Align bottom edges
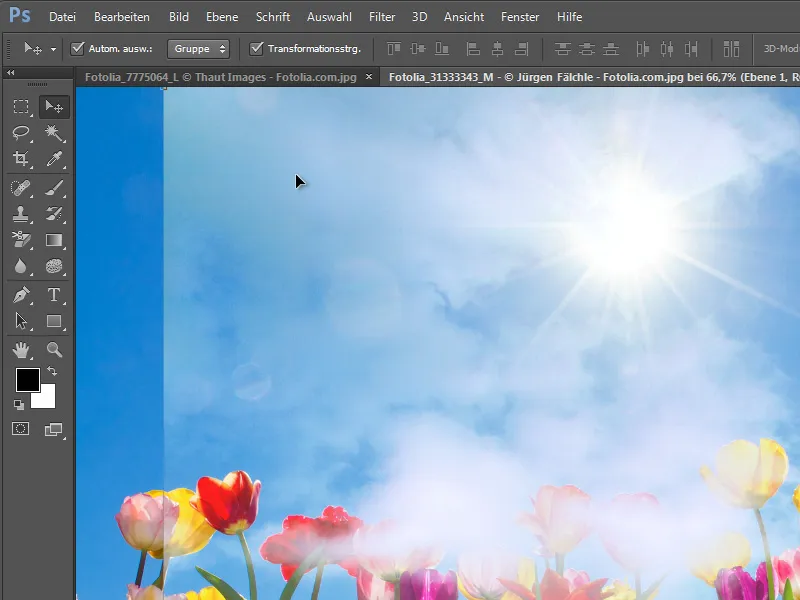The image size is (800, 600). pos(442,49)
